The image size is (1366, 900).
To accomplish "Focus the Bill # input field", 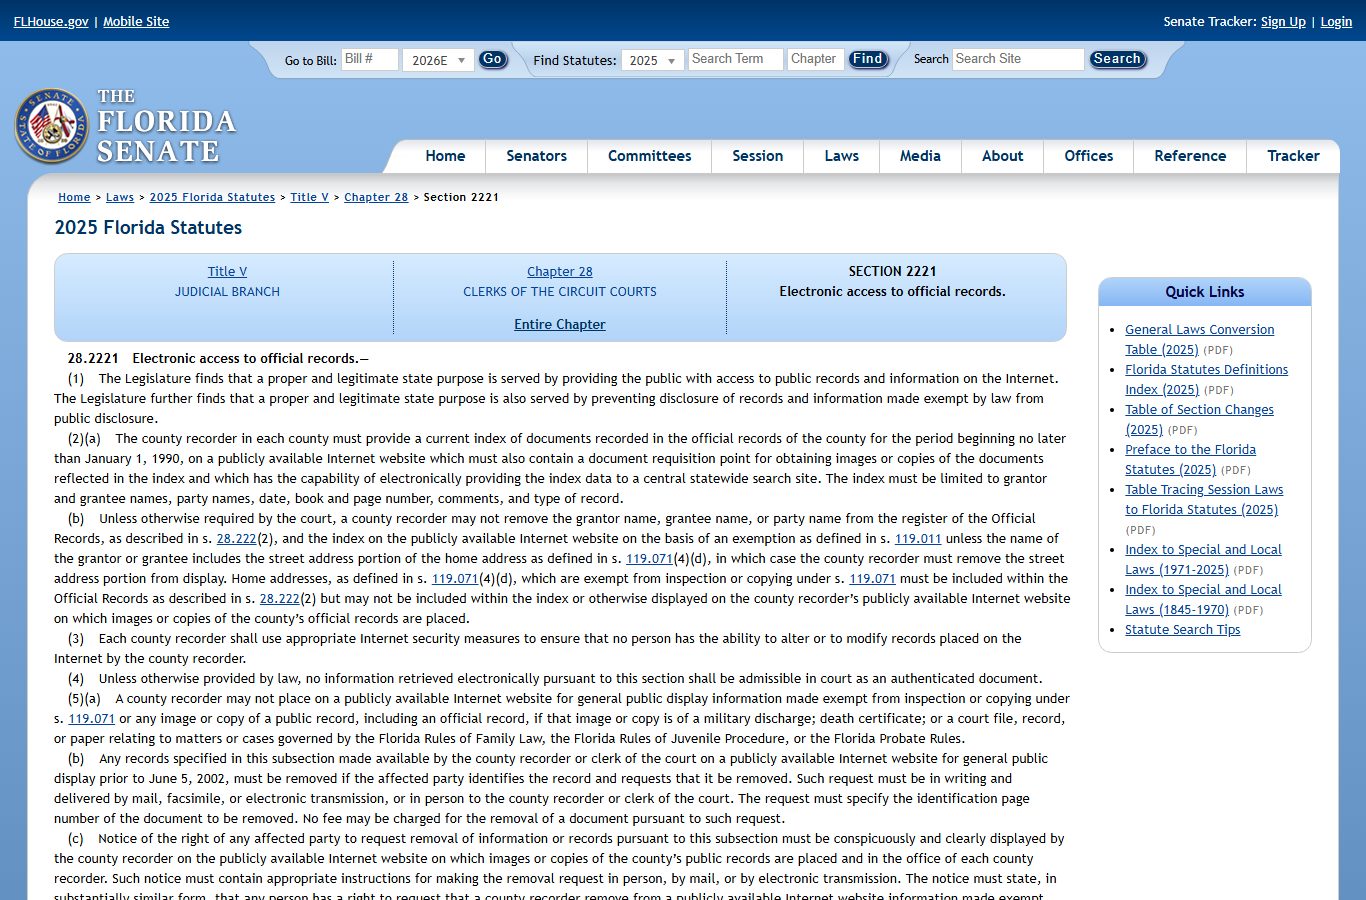I will coord(370,59).
